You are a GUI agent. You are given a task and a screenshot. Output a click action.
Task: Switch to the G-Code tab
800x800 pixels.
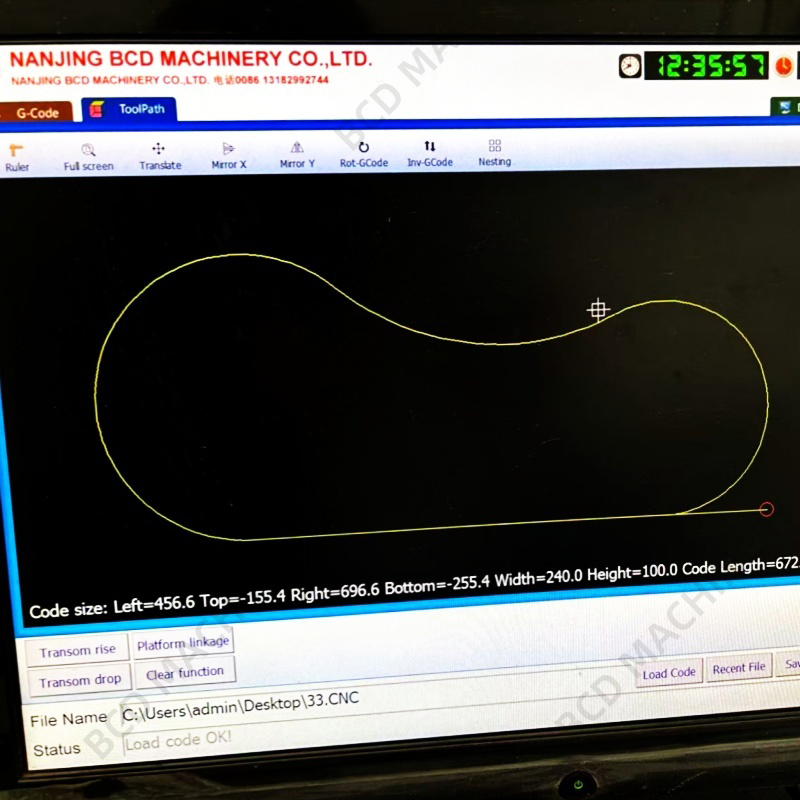coord(36,112)
